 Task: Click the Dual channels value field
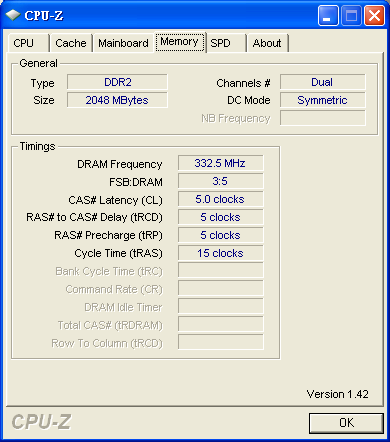322,82
